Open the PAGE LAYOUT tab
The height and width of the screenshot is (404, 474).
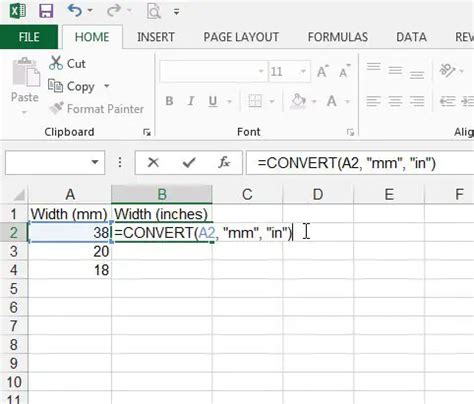(241, 37)
